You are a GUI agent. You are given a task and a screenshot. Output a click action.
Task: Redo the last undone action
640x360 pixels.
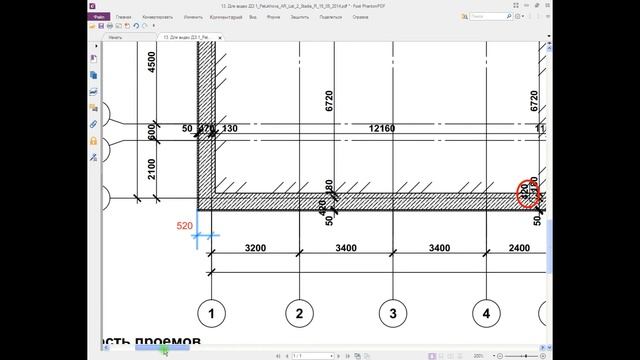(144, 26)
